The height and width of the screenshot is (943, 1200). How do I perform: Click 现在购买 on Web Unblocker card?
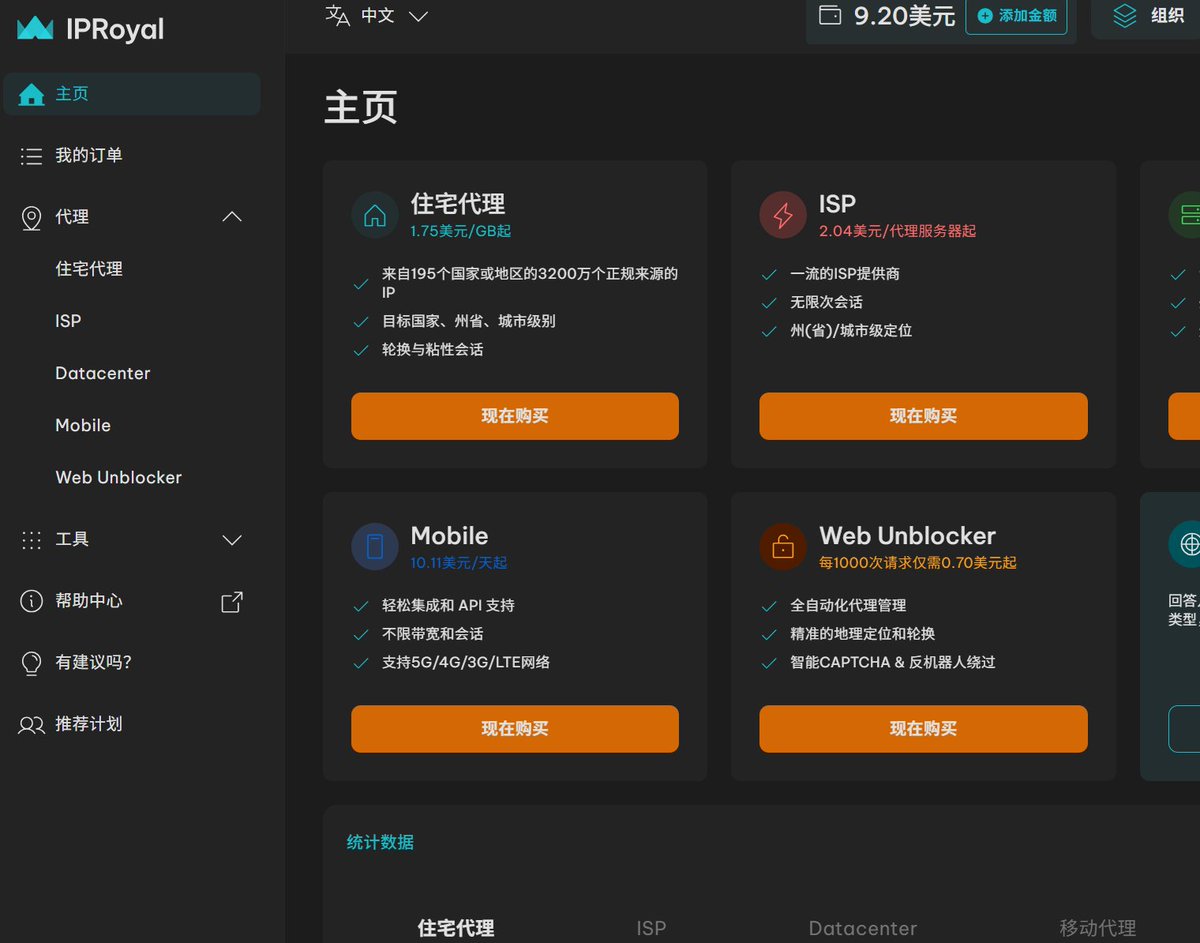[923, 729]
